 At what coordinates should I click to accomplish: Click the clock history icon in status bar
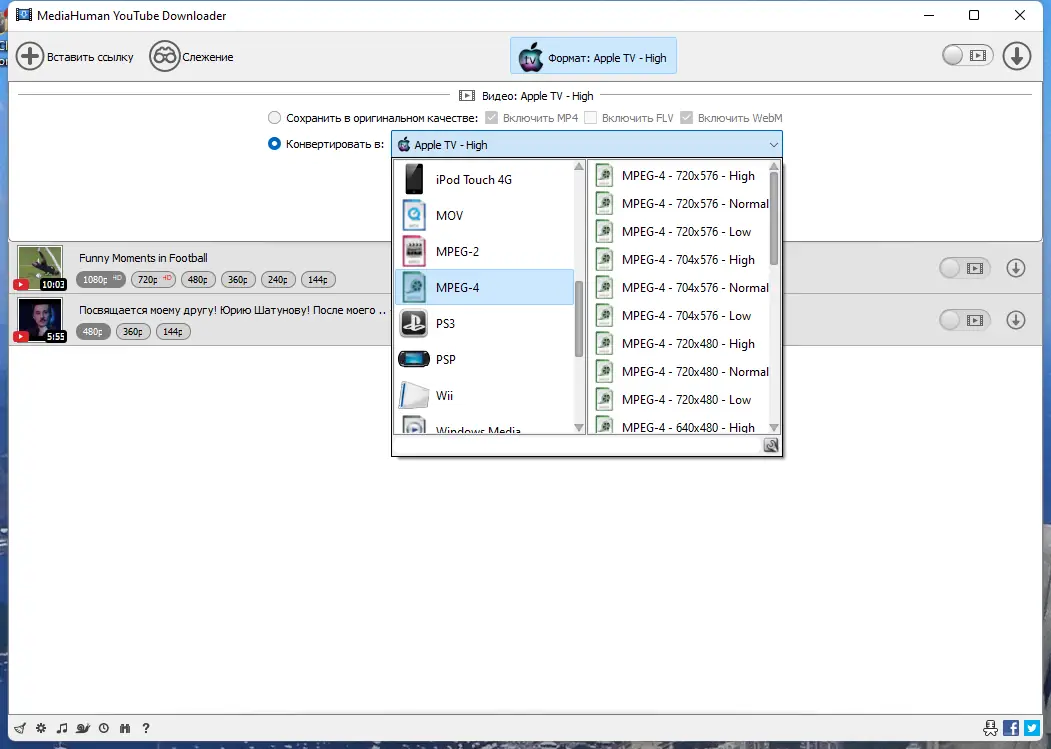[x=104, y=728]
